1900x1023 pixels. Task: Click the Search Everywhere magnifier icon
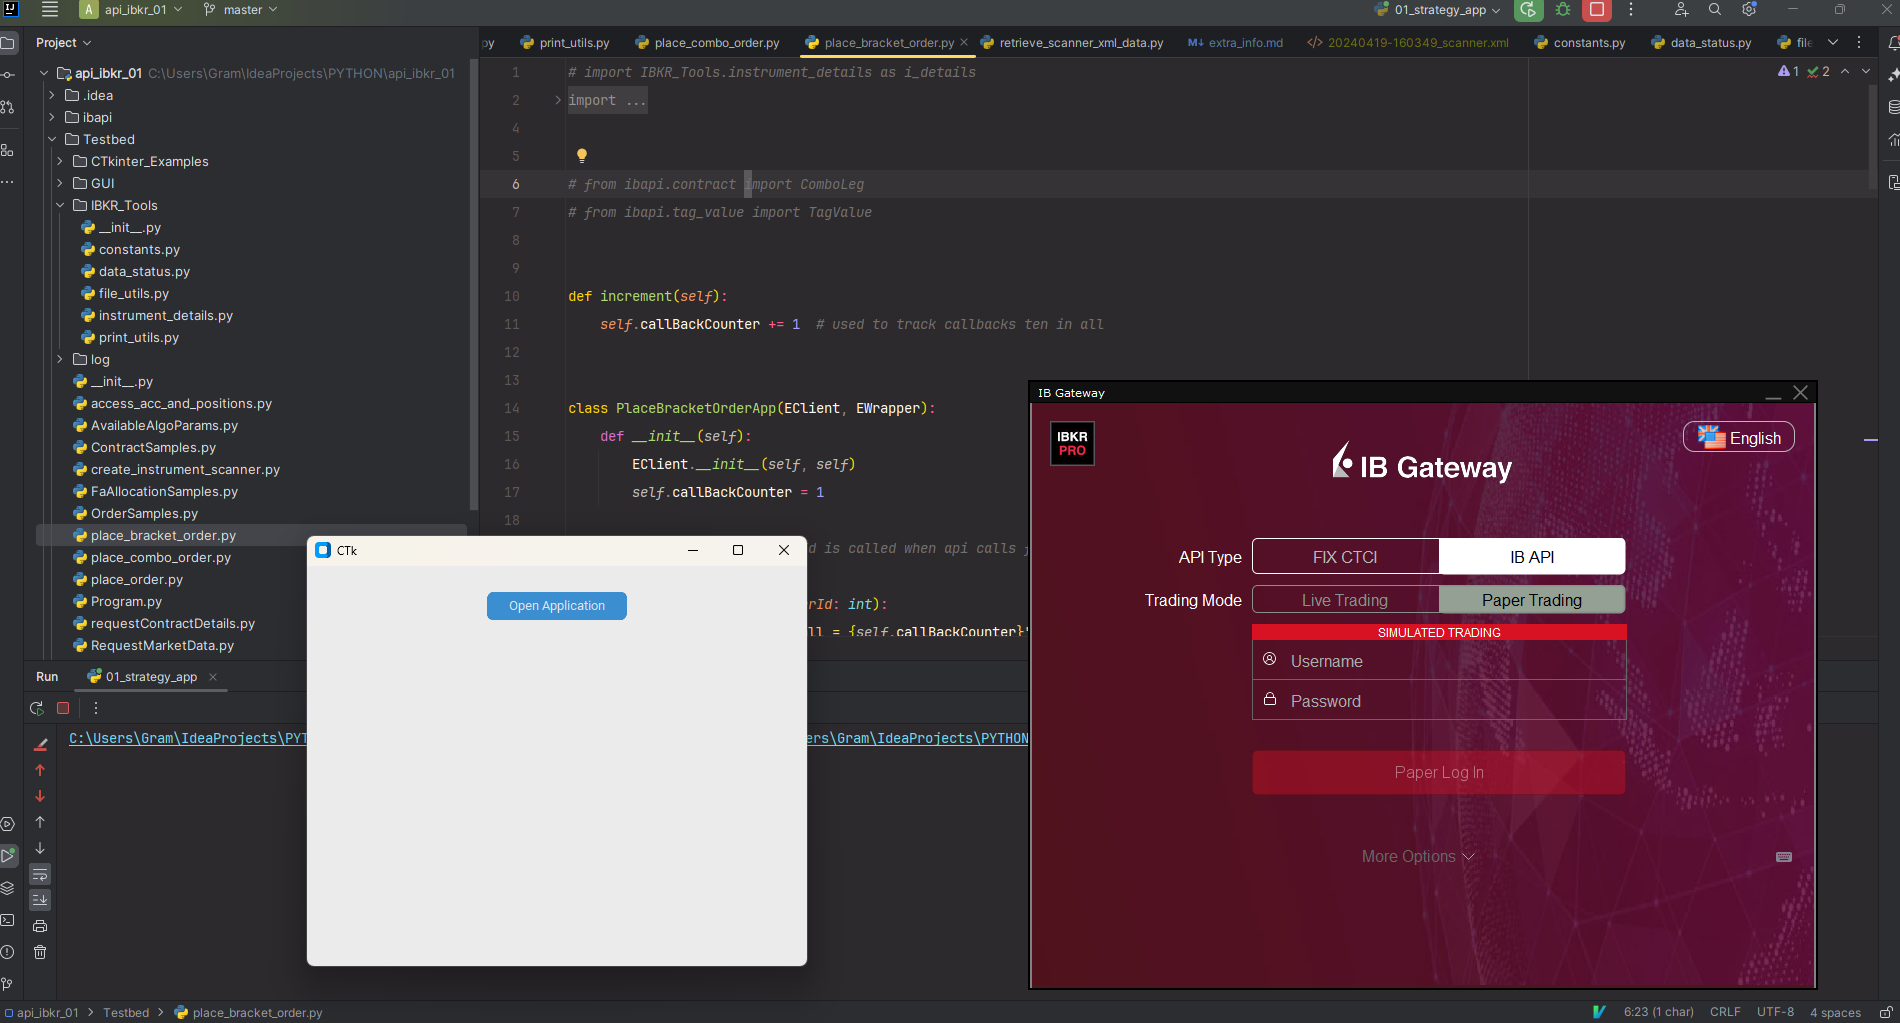(x=1715, y=10)
